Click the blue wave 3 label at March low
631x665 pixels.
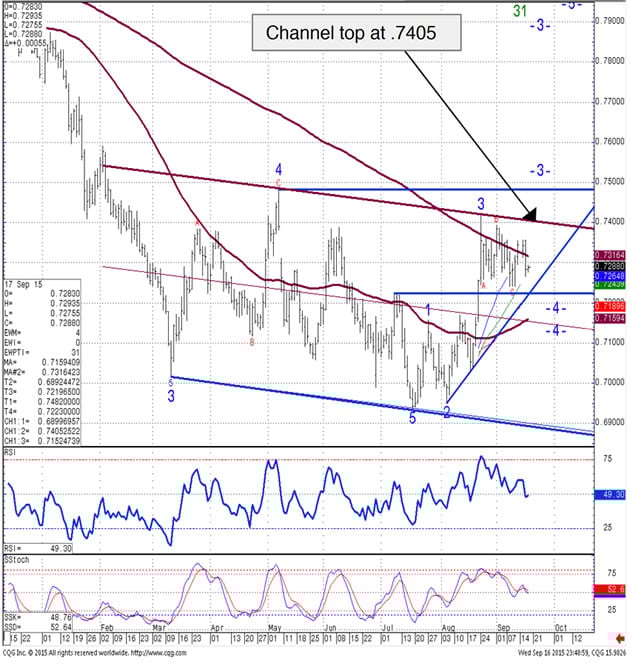pos(171,397)
